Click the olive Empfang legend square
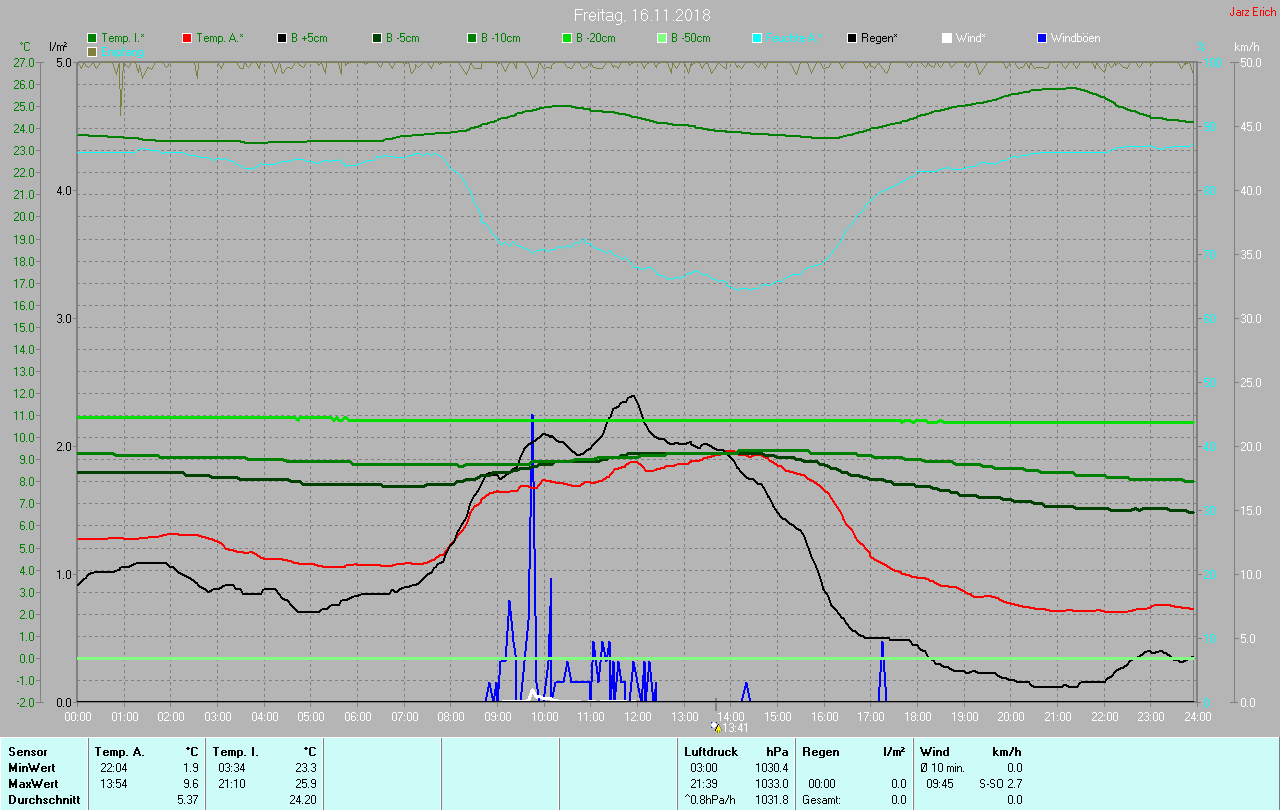The width and height of the screenshot is (1280, 810). (x=93, y=51)
